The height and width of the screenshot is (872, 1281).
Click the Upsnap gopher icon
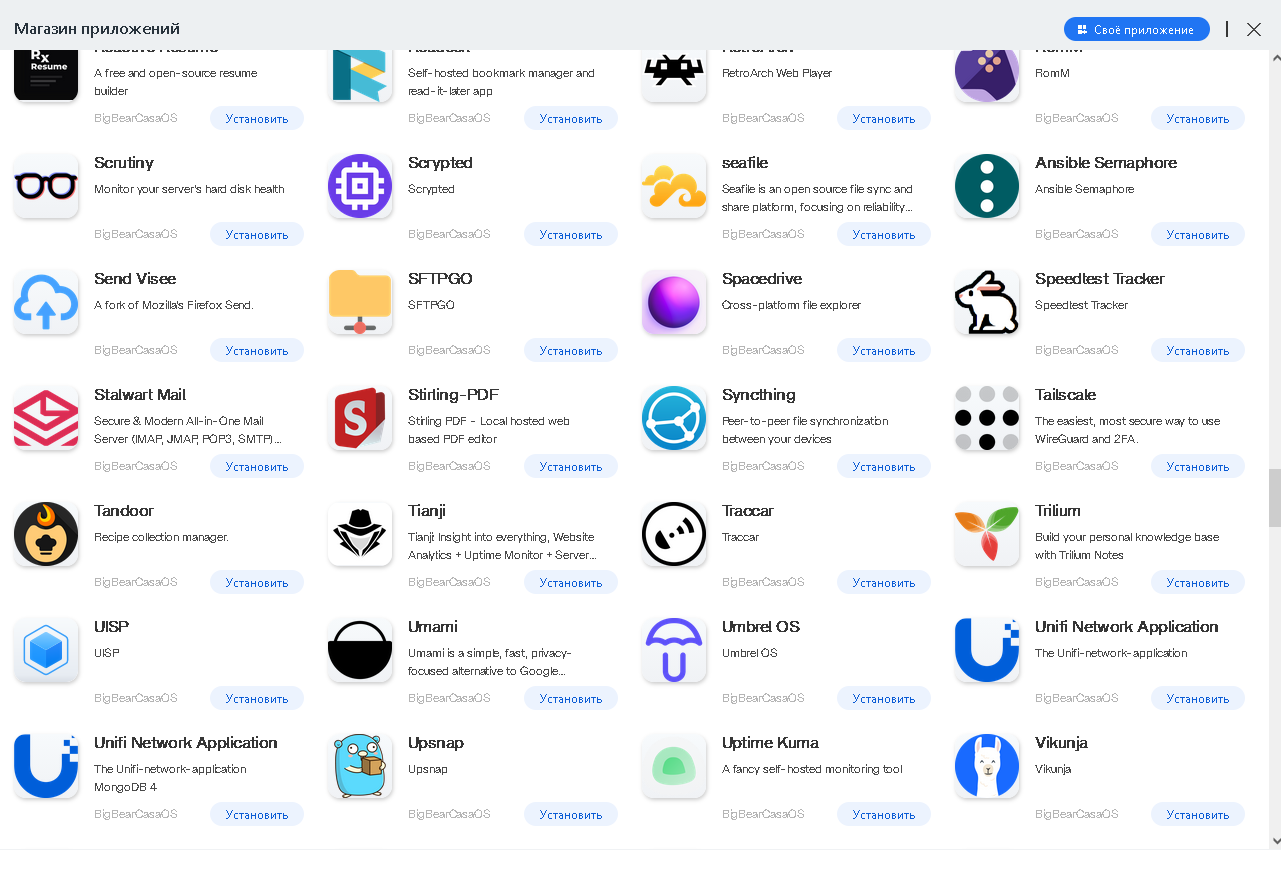click(360, 766)
